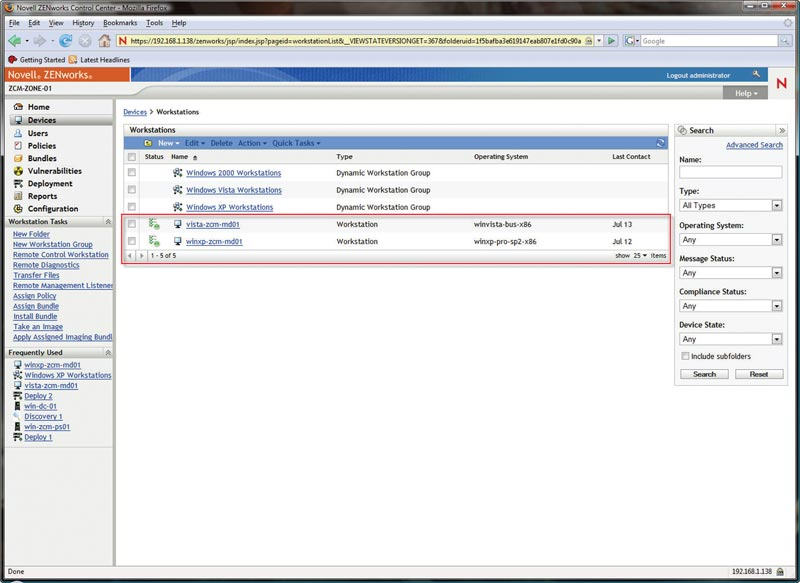The height and width of the screenshot is (583, 800).
Task: Click the padlock icon in status bar
Action: point(781,572)
